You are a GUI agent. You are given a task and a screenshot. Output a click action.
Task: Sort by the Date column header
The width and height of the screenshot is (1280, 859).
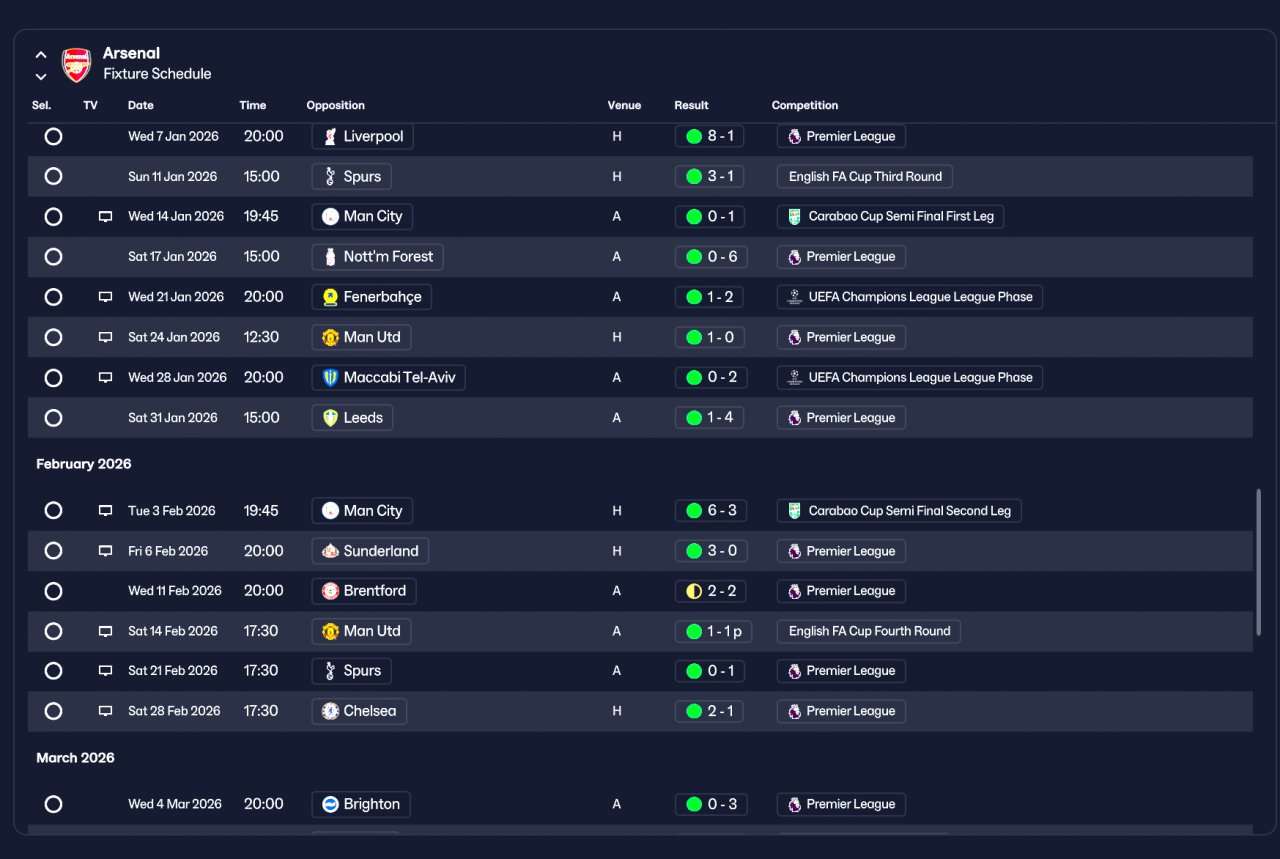click(141, 105)
